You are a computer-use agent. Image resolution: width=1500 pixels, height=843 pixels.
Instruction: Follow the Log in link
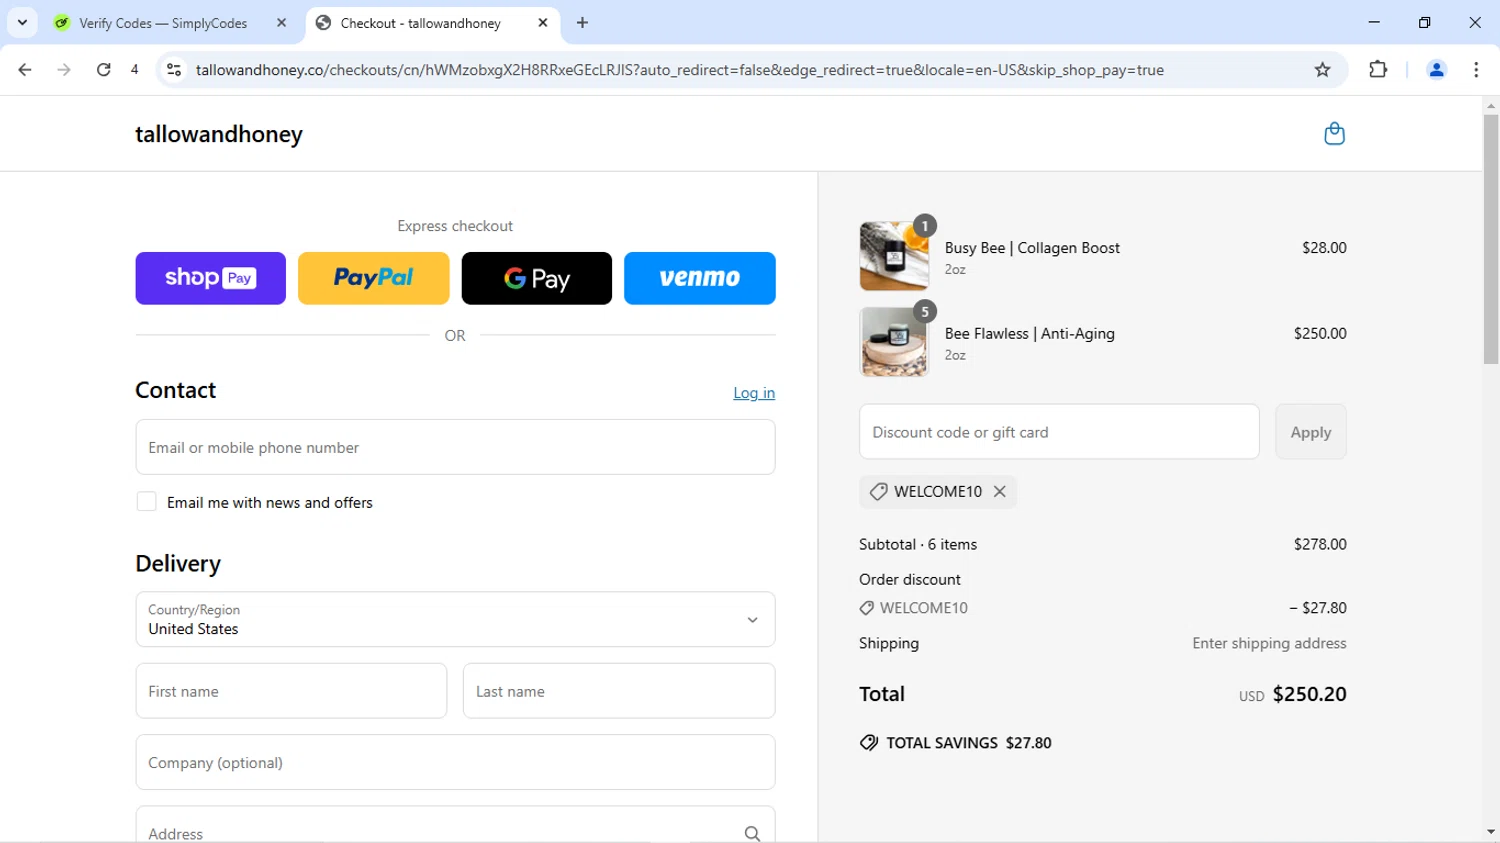(754, 393)
